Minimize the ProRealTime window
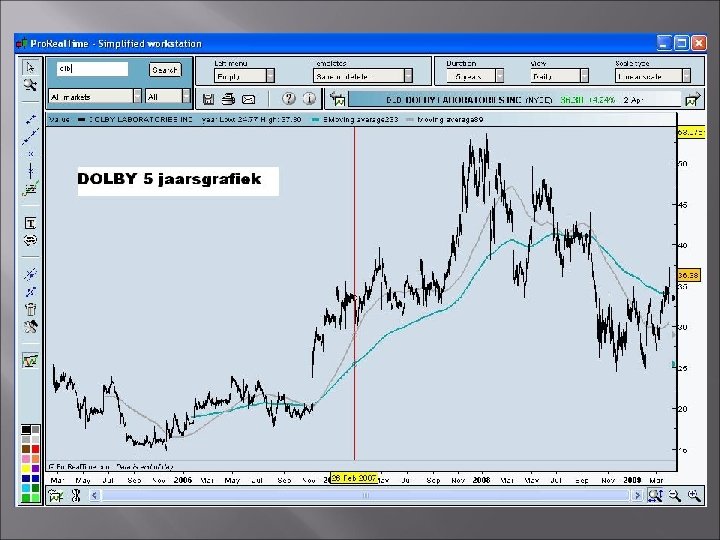This screenshot has width=720, height=540. [664, 43]
